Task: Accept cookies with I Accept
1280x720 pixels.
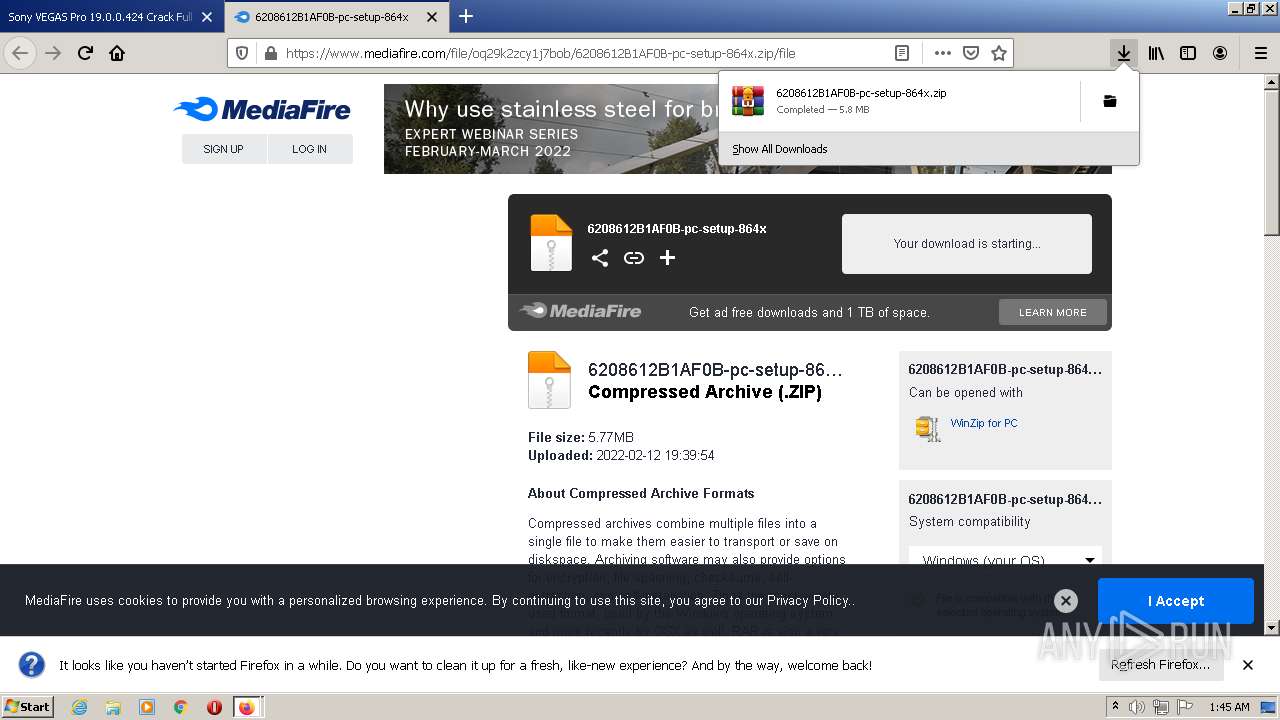Action: click(1175, 601)
